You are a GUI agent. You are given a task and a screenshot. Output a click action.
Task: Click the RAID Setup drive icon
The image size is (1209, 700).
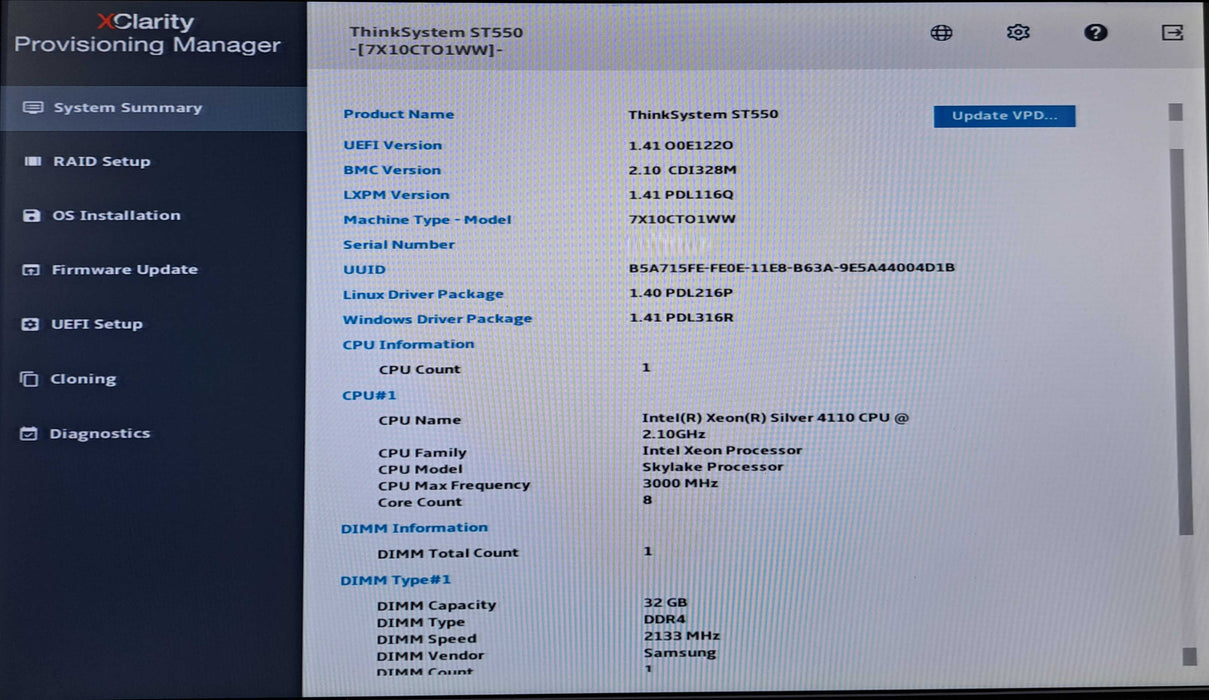[x=33, y=161]
